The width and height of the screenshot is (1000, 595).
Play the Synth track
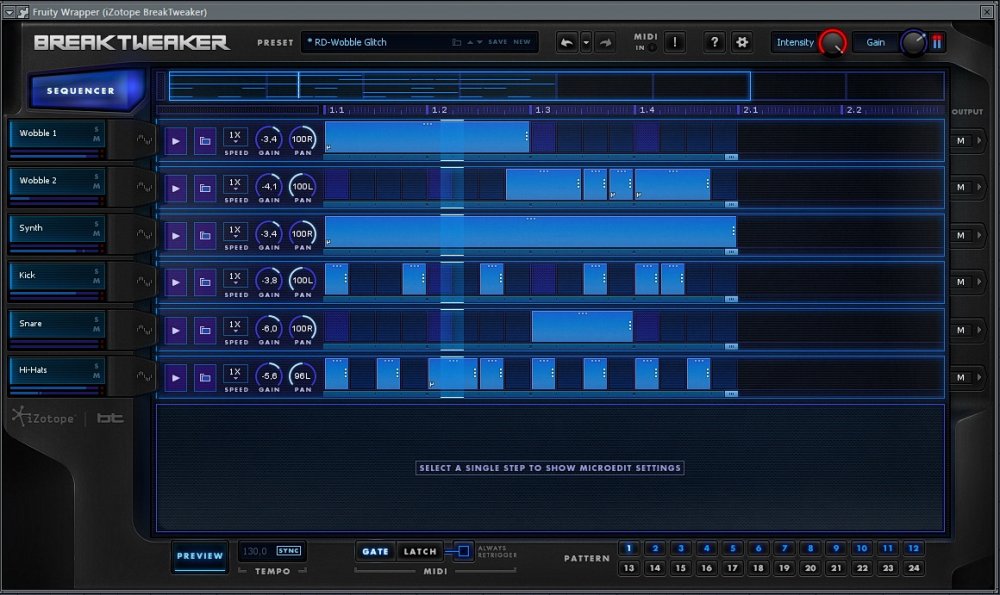[x=175, y=235]
